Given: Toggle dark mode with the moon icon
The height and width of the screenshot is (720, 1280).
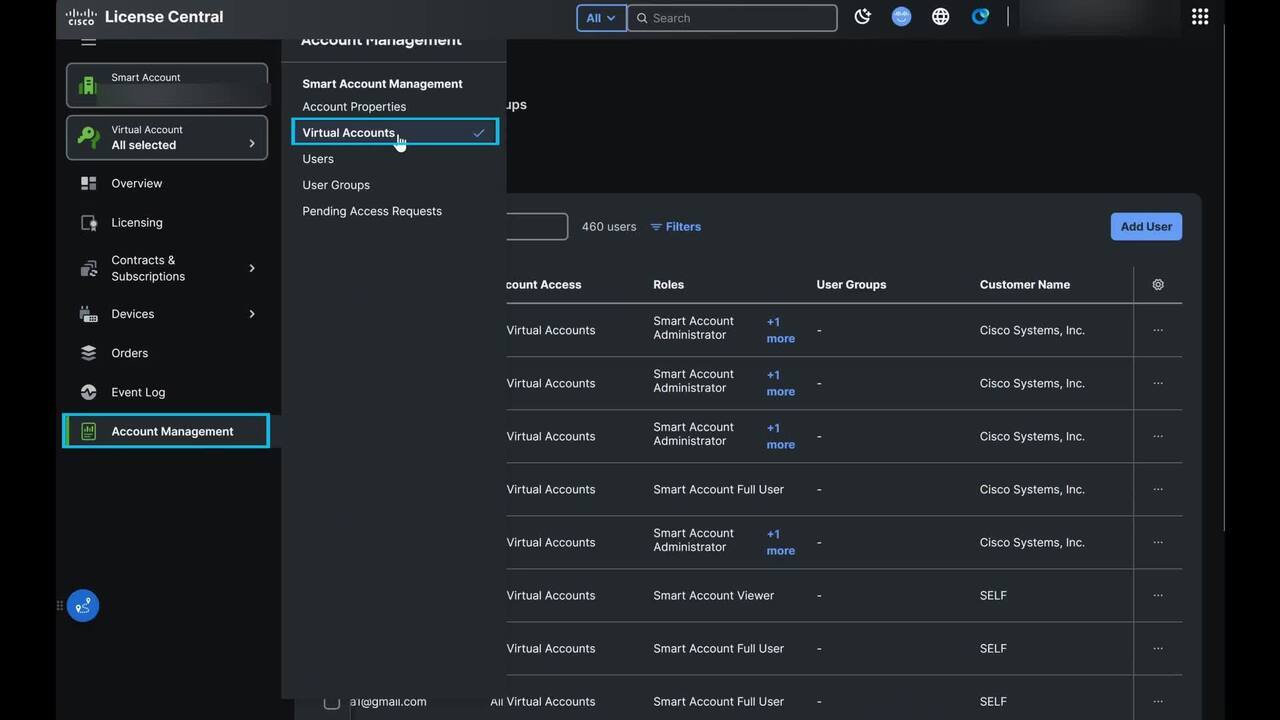Looking at the screenshot, I should click(862, 17).
